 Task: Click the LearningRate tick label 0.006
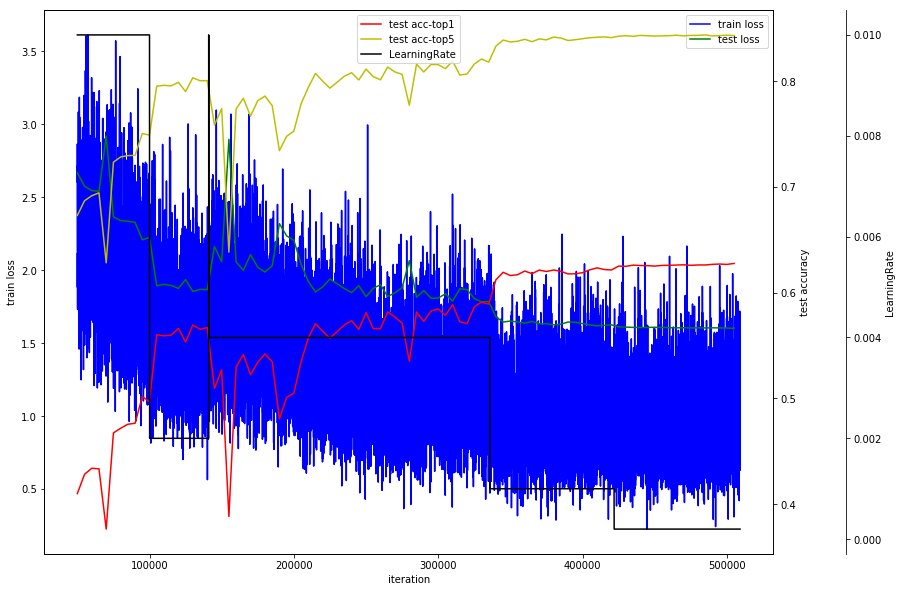pyautogui.click(x=867, y=237)
